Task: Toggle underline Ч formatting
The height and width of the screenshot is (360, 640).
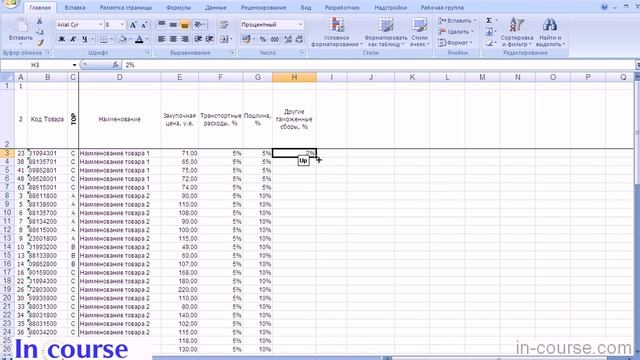Action: pyautogui.click(x=84, y=39)
